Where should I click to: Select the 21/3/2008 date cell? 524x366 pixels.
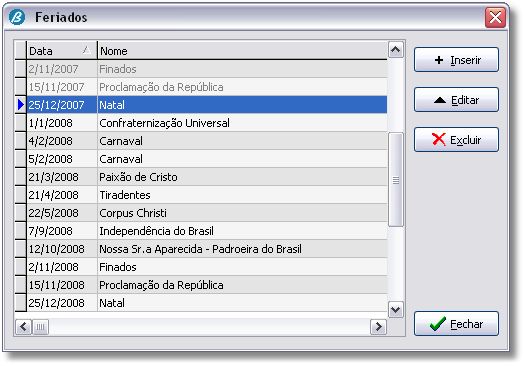point(62,177)
